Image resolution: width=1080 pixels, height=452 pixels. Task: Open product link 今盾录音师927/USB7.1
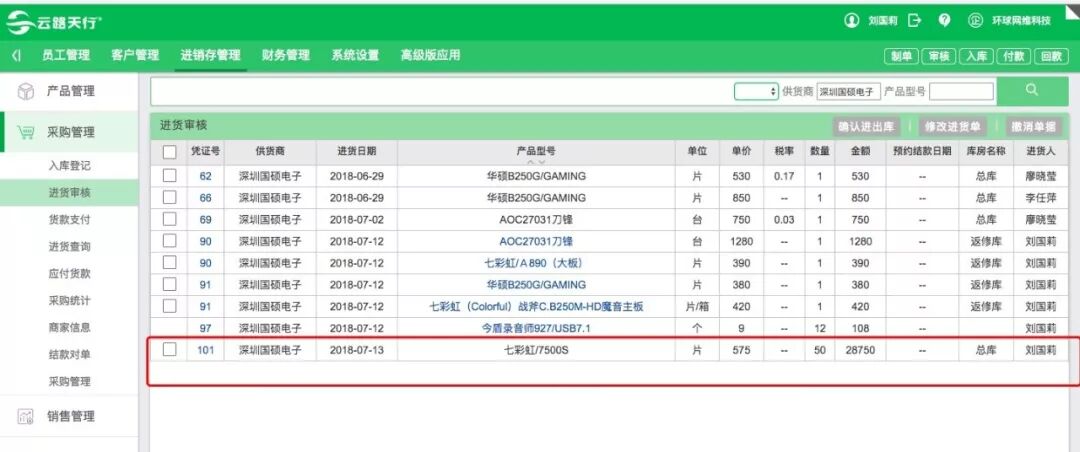[536, 328]
